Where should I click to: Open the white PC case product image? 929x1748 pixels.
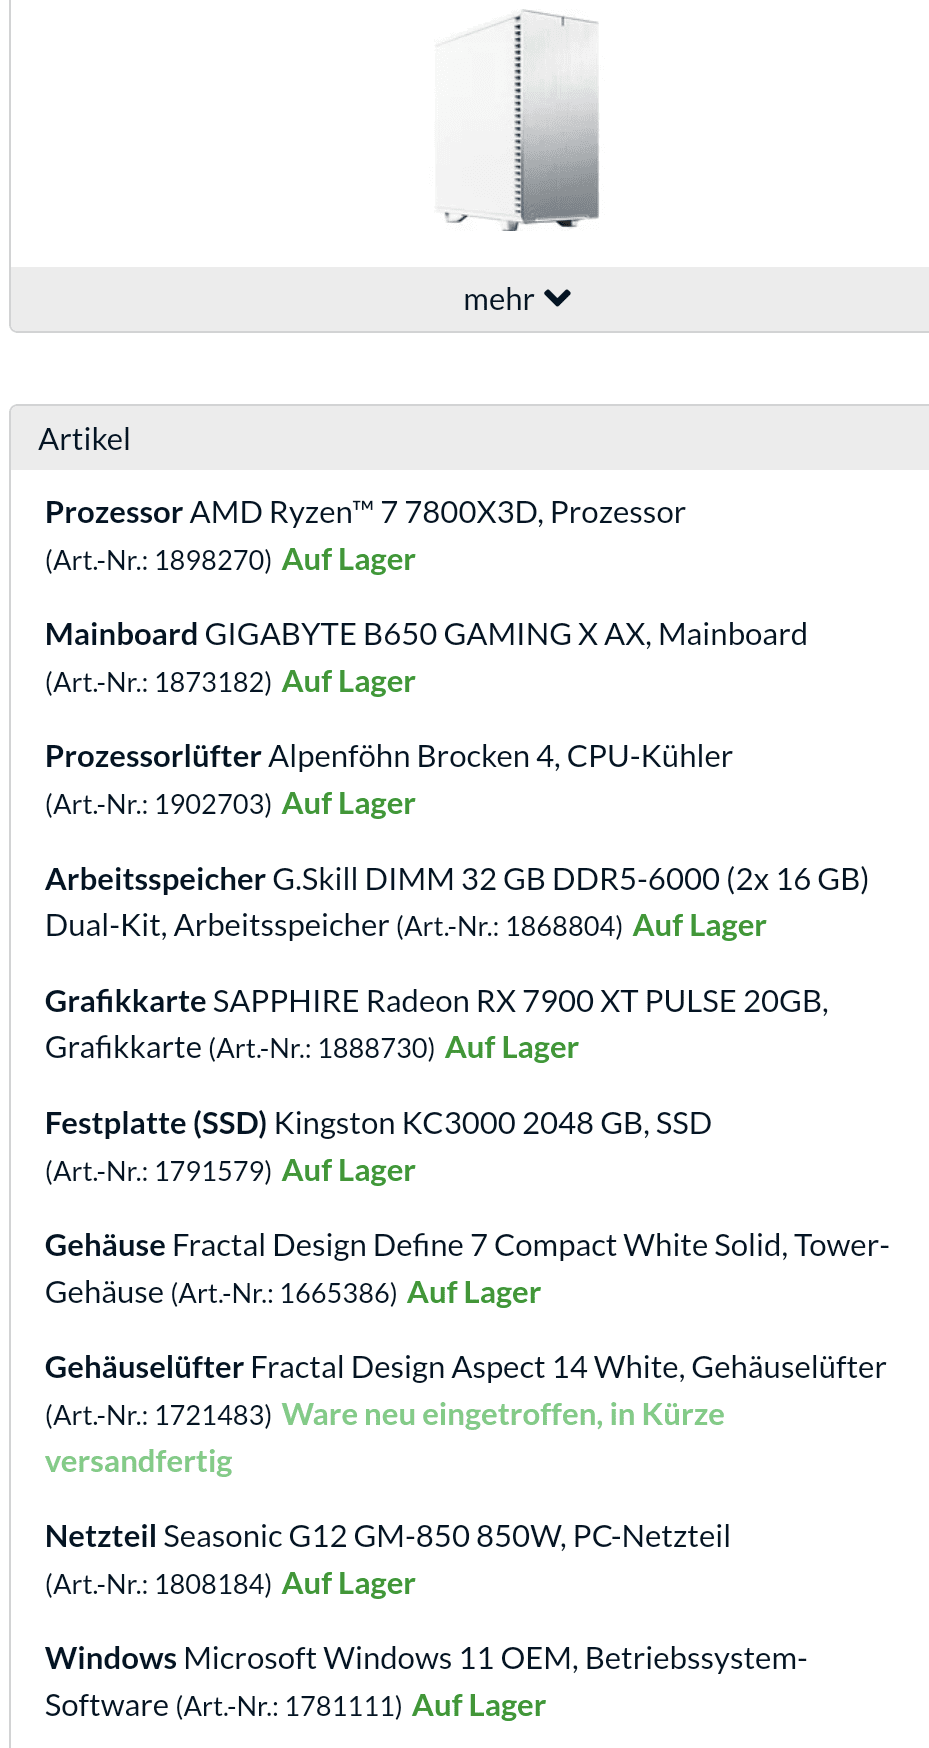[517, 120]
